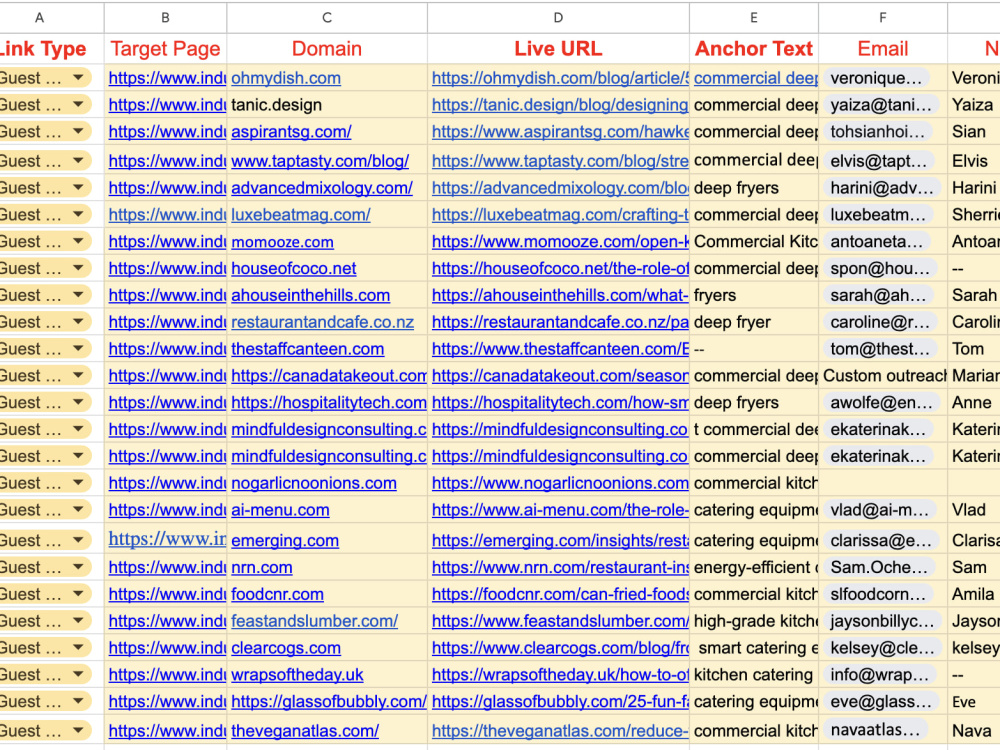The height and width of the screenshot is (750, 1000).
Task: Open the momooze.com domain link
Action: tap(283, 242)
